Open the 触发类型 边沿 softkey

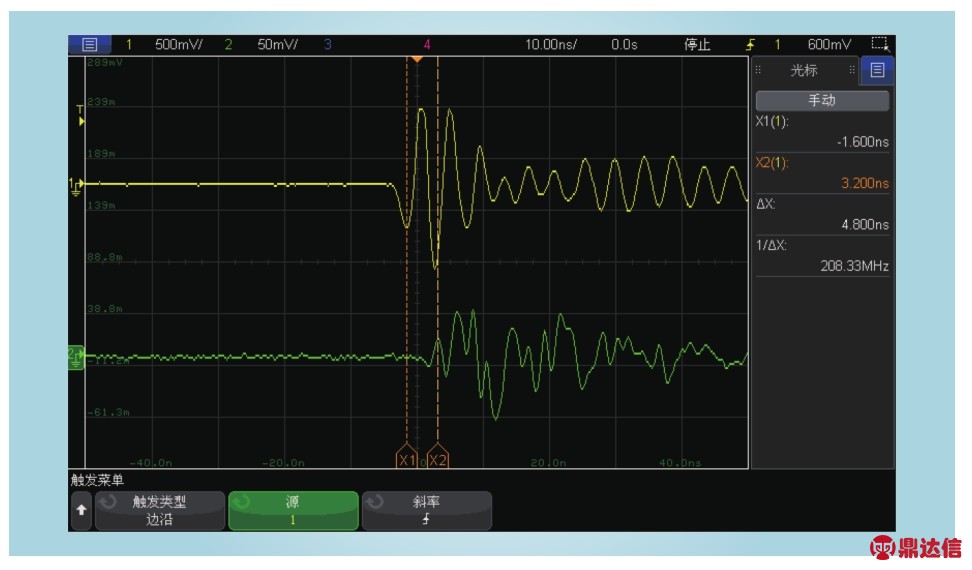[159, 511]
